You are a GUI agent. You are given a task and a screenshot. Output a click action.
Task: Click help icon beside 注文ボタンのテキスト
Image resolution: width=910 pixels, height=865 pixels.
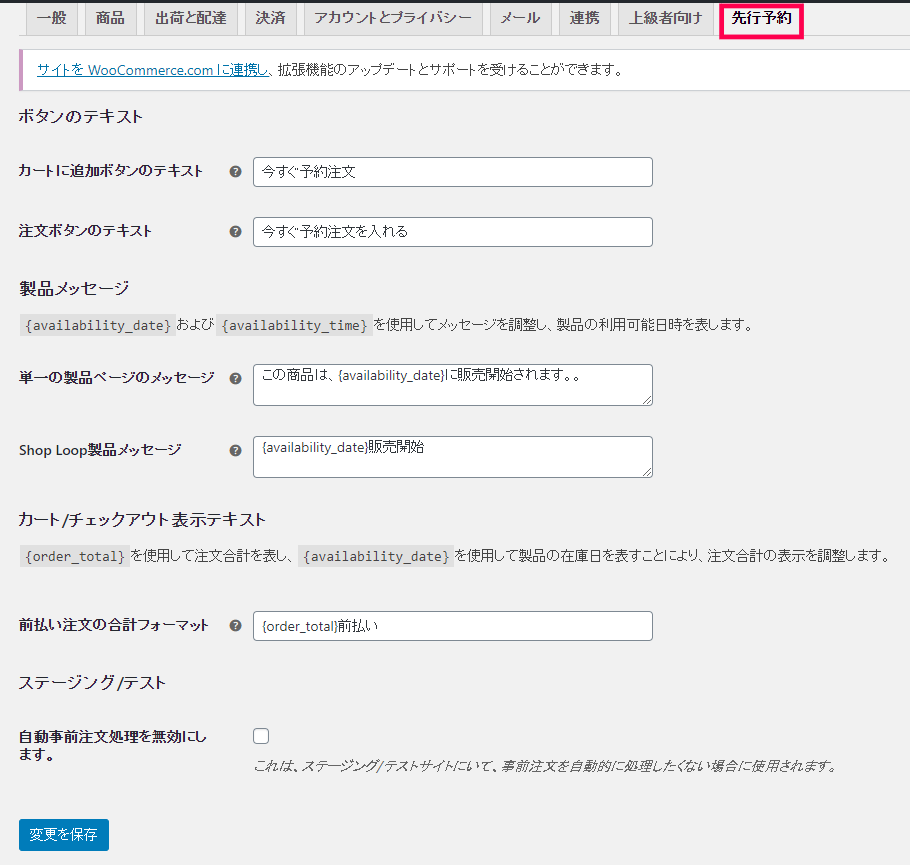coord(235,232)
